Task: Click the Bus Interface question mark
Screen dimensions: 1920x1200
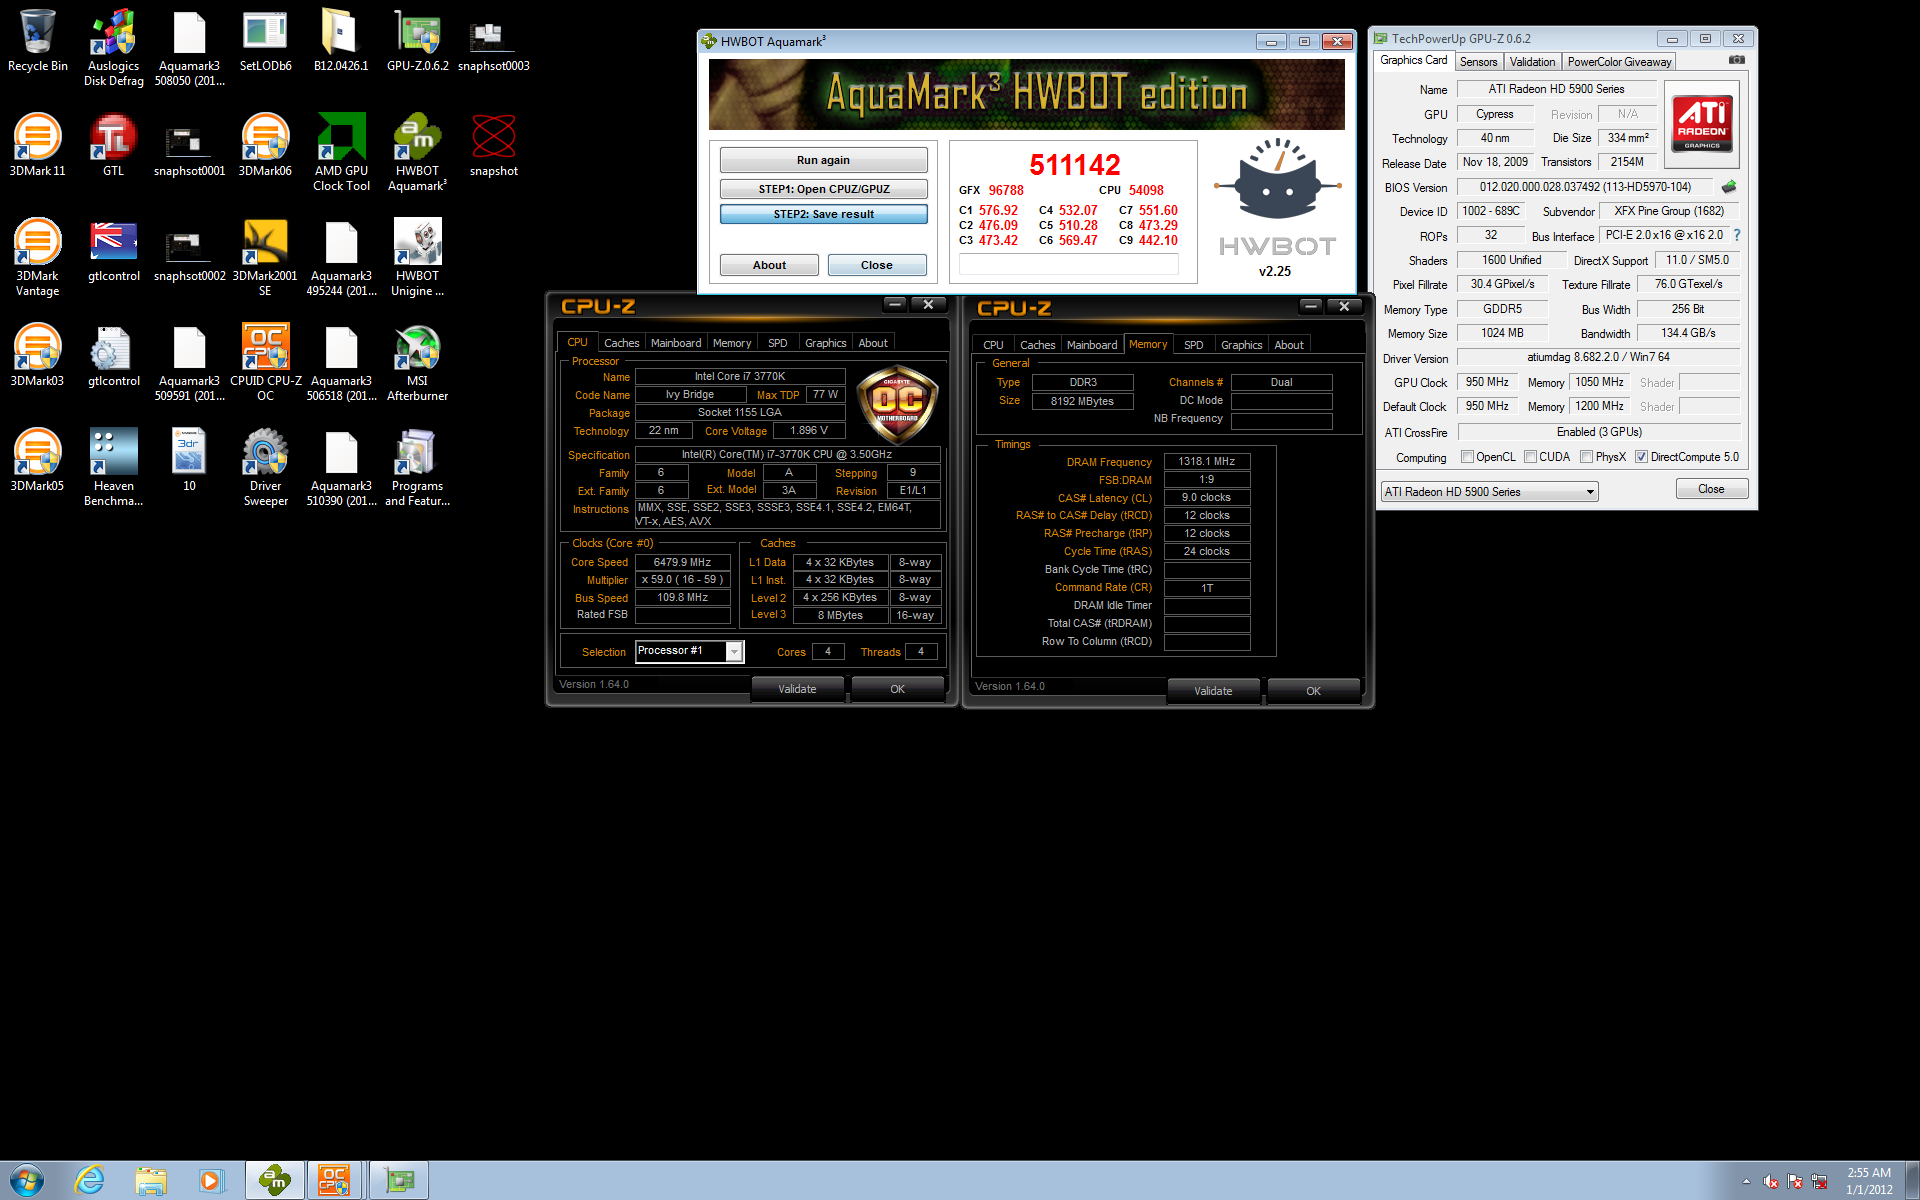Action: [x=1737, y=235]
